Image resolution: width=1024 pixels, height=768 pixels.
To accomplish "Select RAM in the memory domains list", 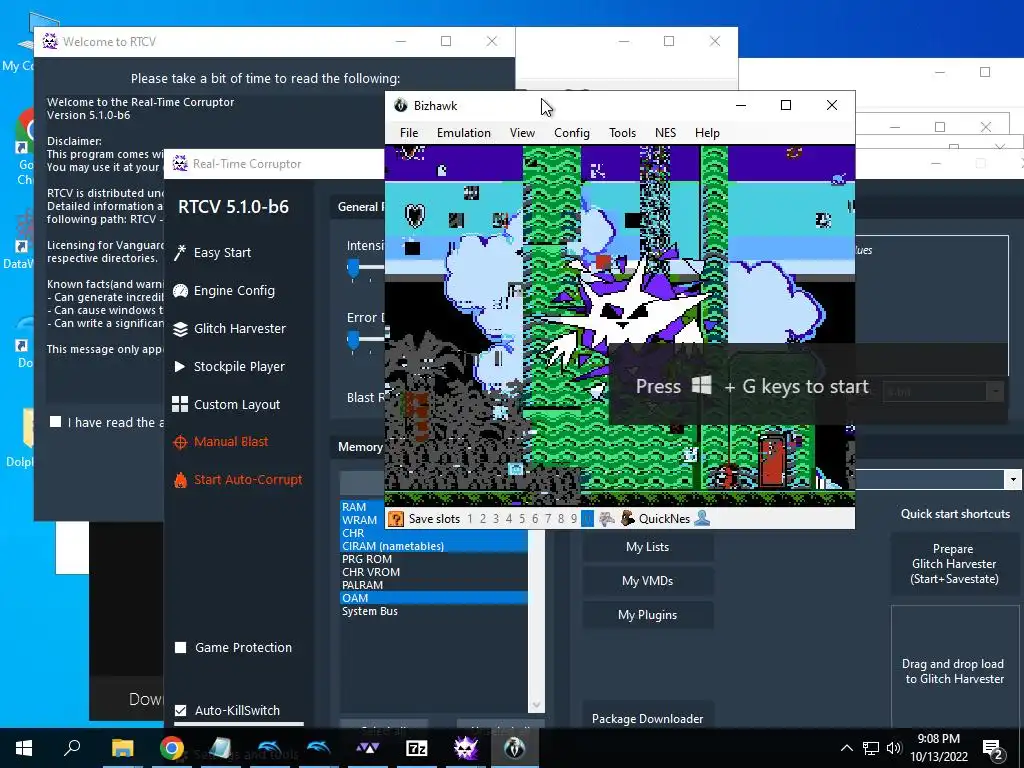I will point(434,507).
